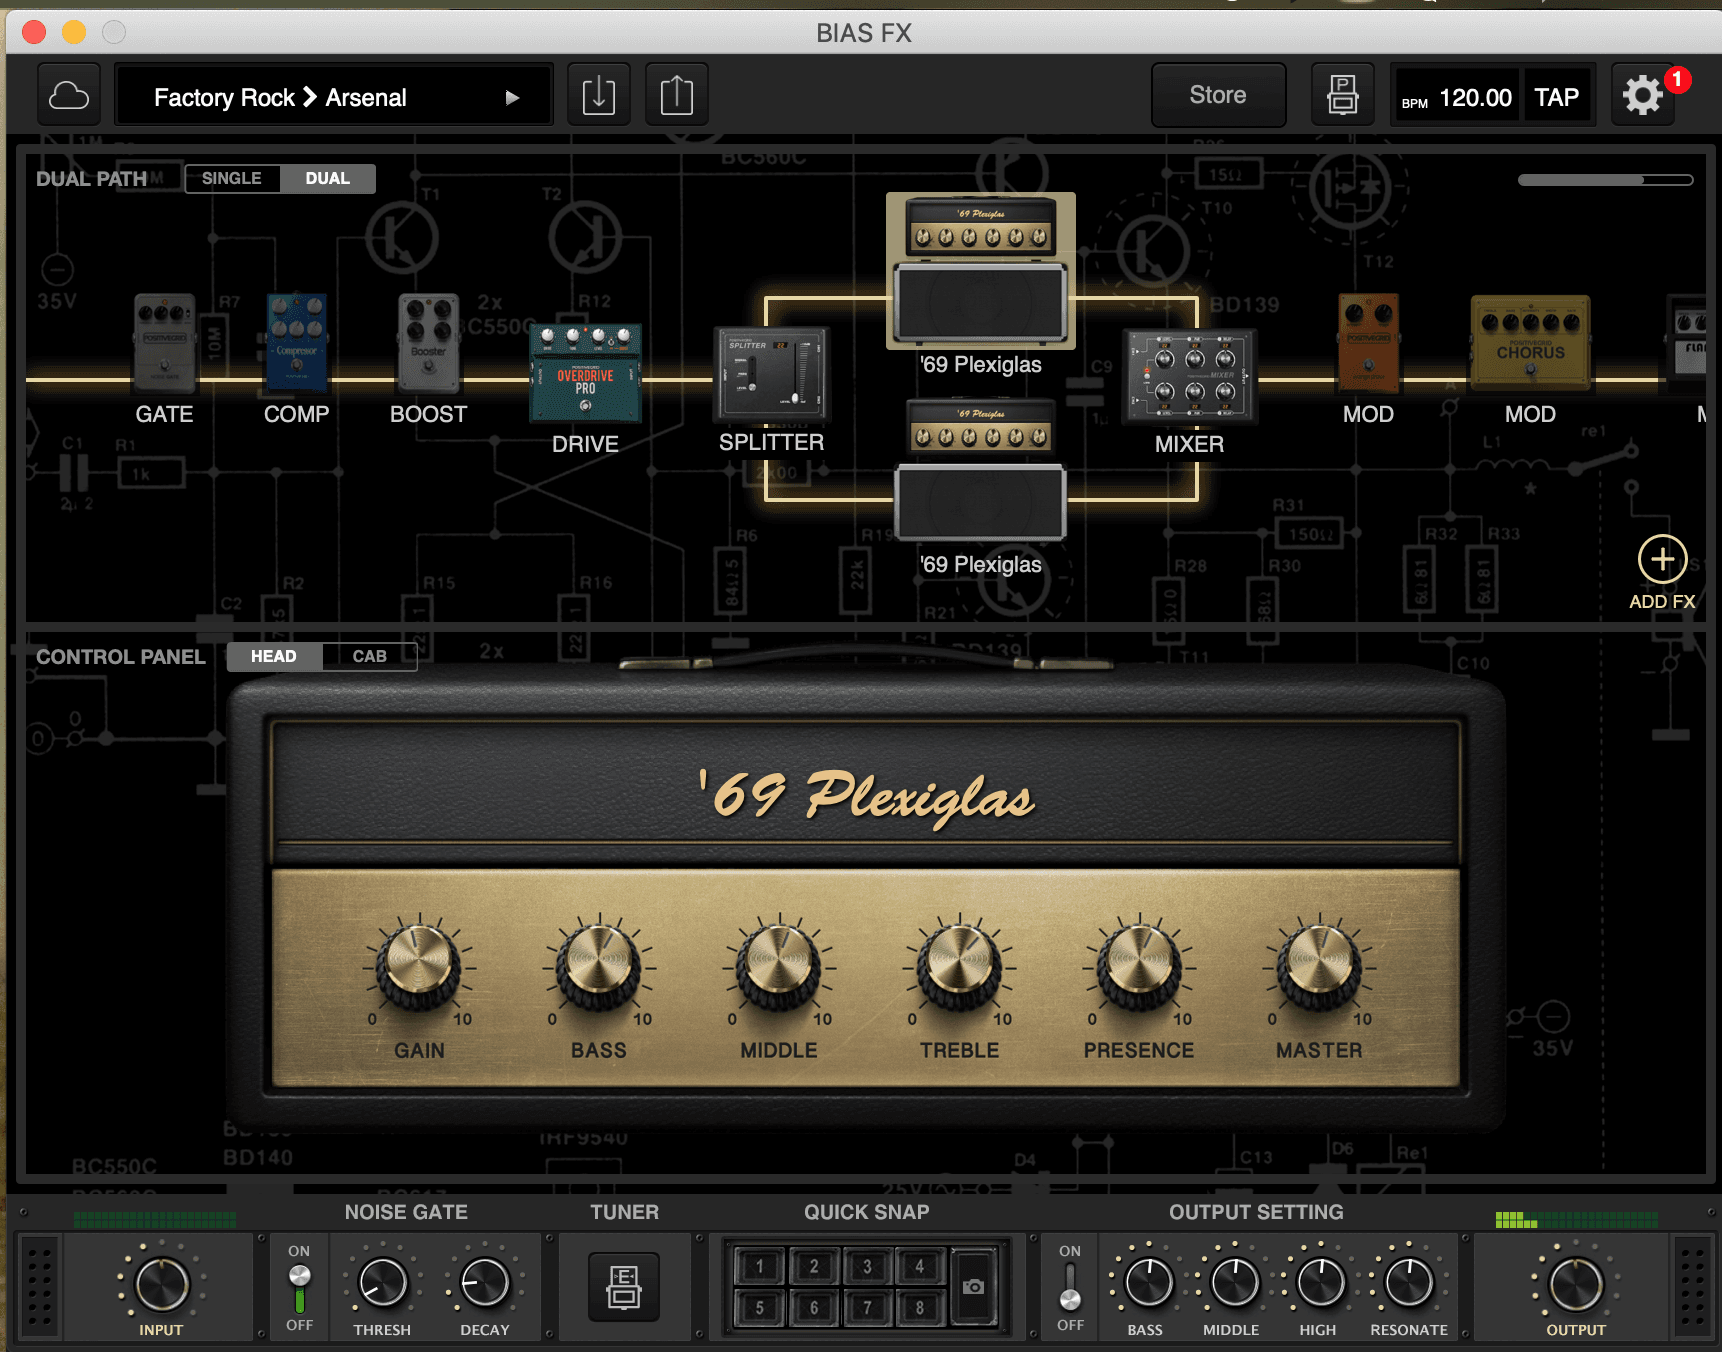
Task: Click the ADD FX plus icon
Action: click(1662, 559)
